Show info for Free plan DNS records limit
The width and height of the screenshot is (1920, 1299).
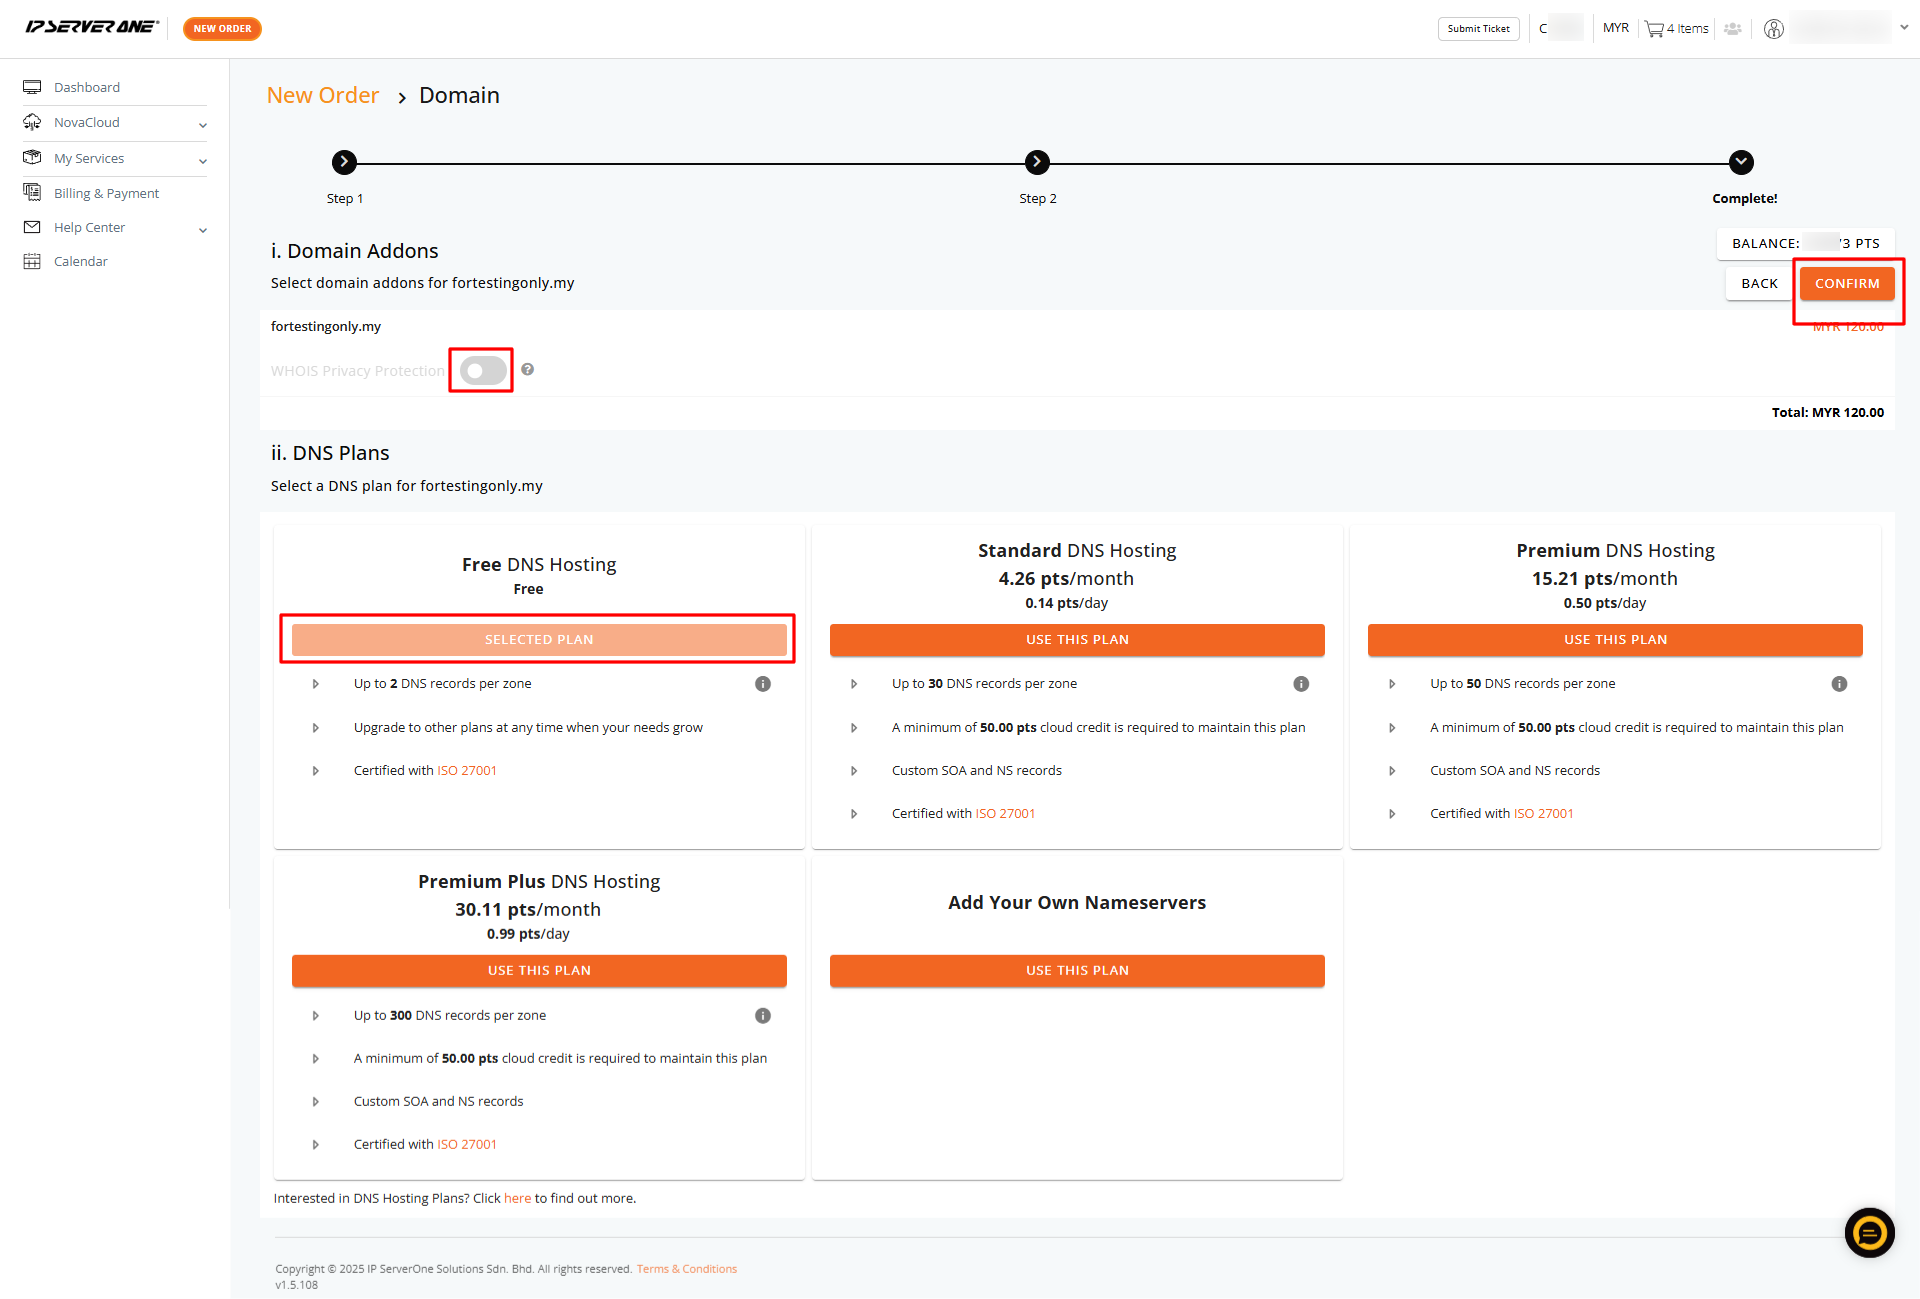pos(763,684)
